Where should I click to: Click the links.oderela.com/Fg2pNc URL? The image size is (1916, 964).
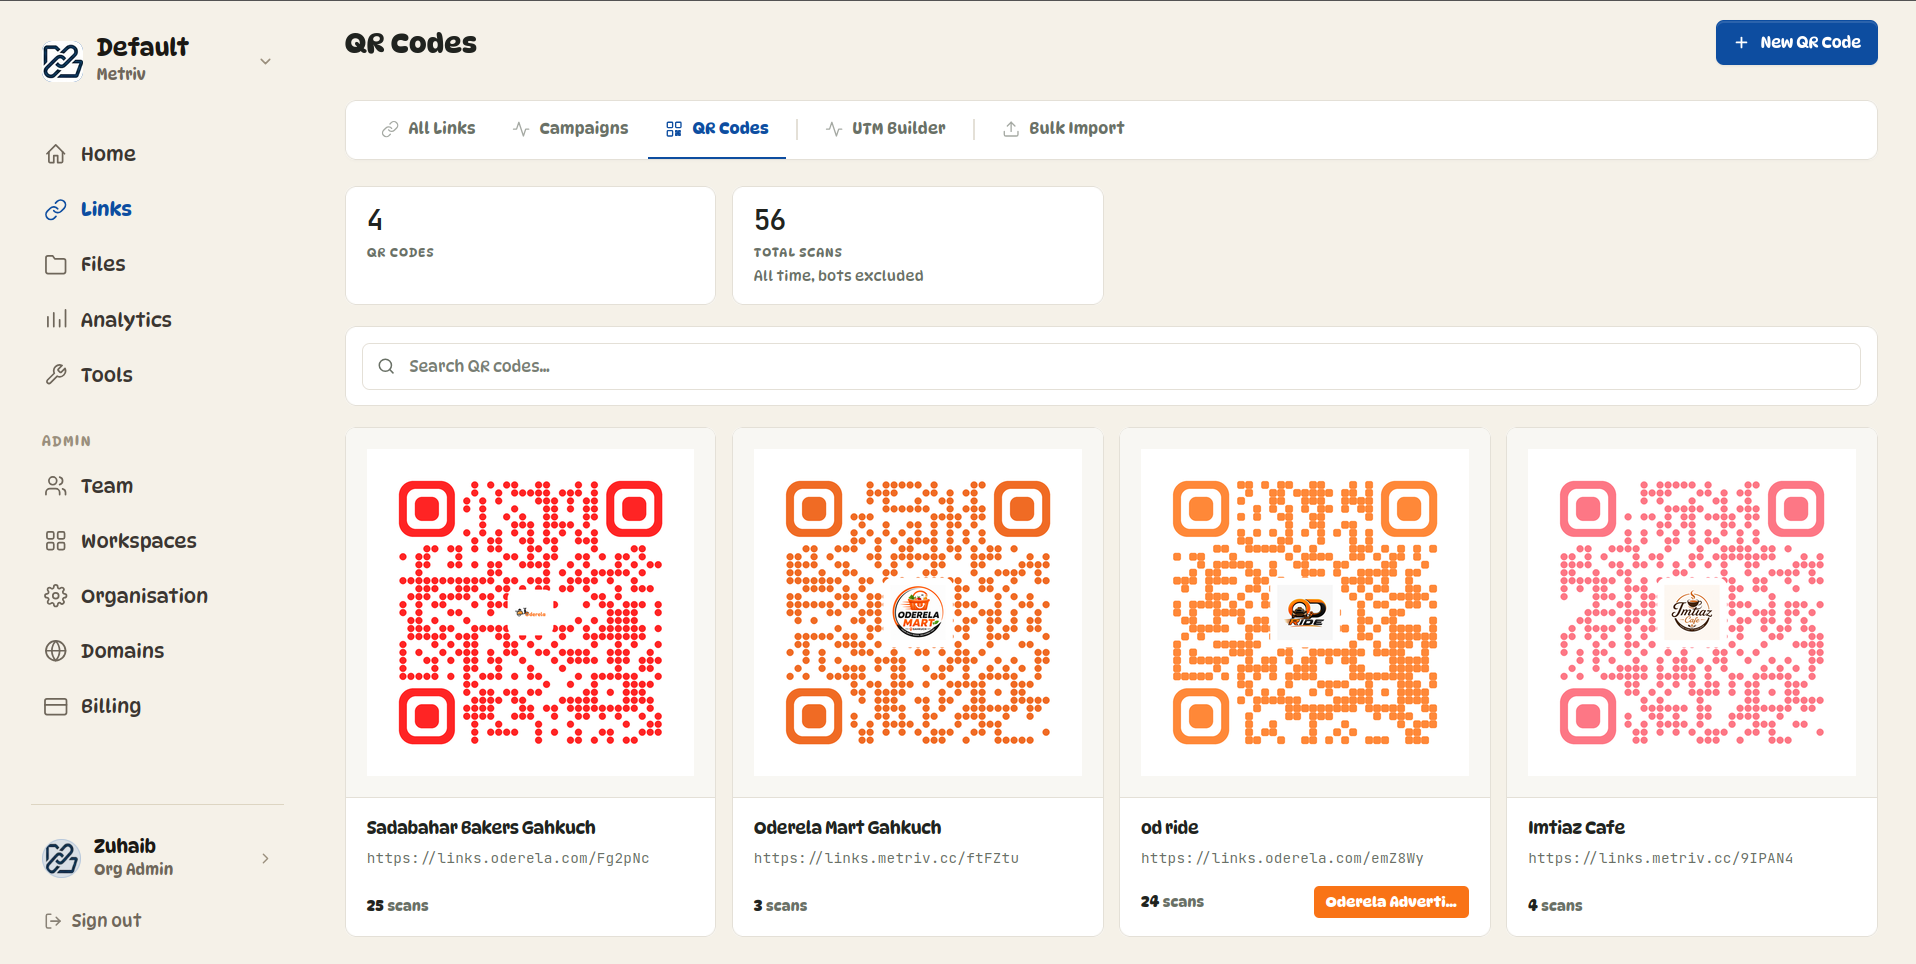(x=508, y=858)
